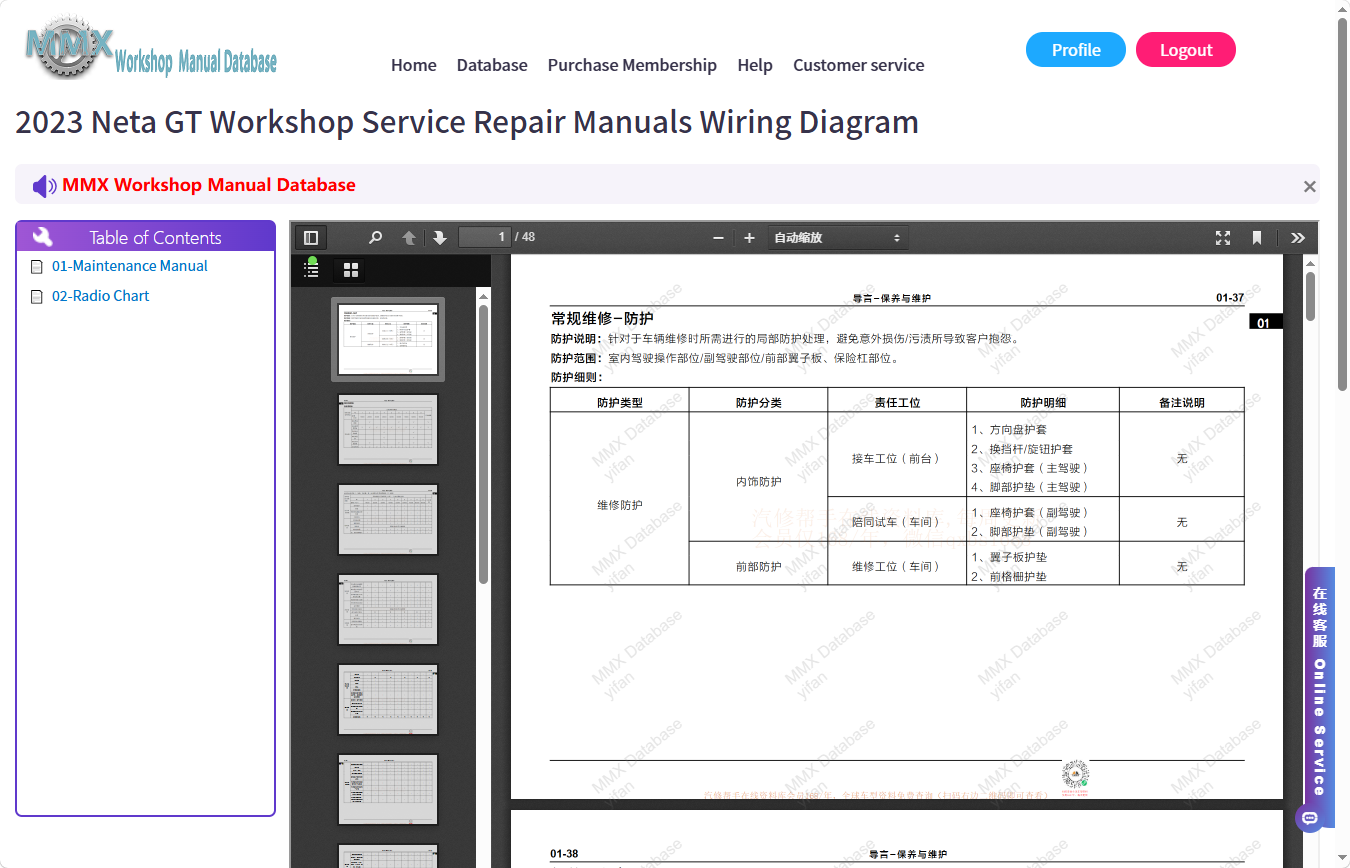This screenshot has width=1350, height=868.
Task: Zoom out with the minus button
Action: click(x=718, y=238)
